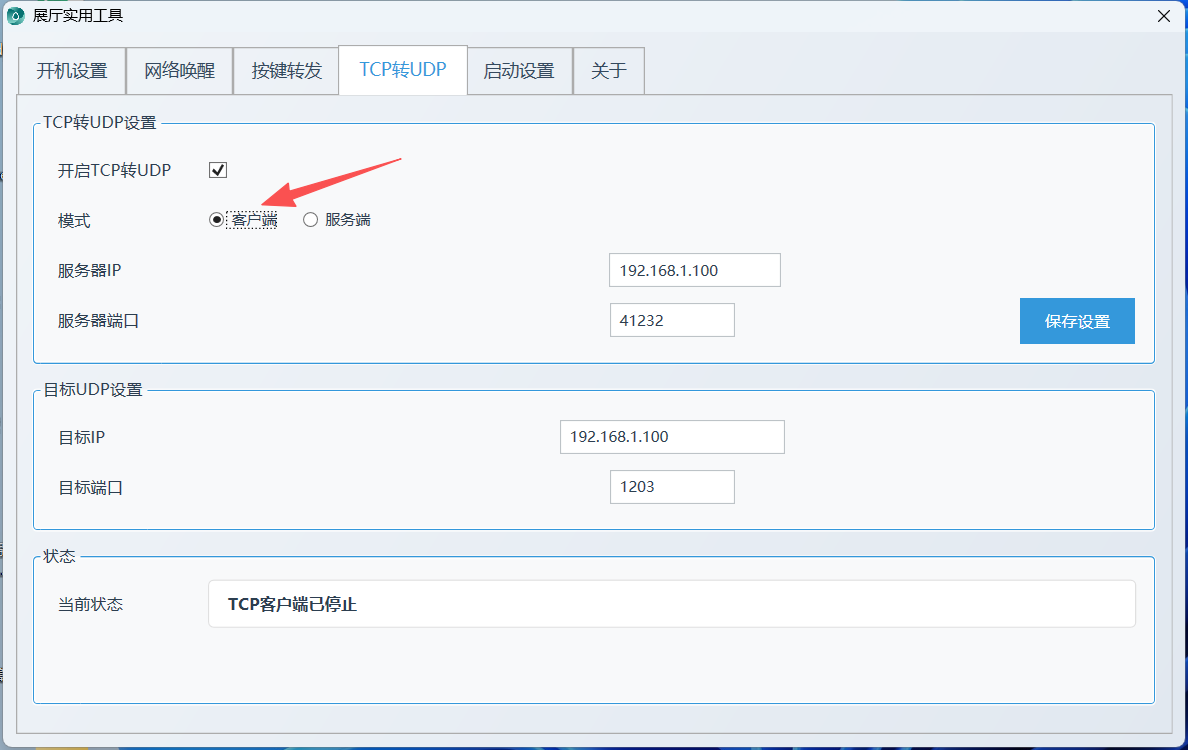Click the 当前状态 label
This screenshot has width=1188, height=750.
(90, 604)
